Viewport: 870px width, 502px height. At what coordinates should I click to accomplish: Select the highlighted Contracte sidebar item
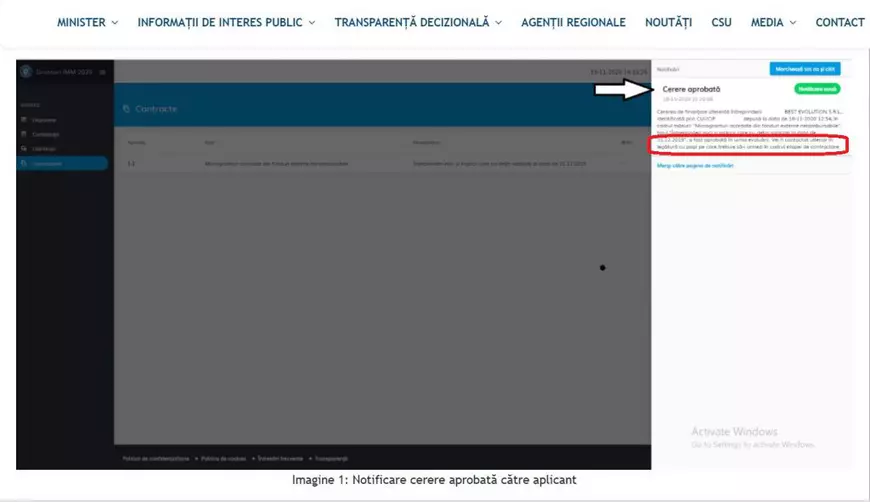[62, 163]
